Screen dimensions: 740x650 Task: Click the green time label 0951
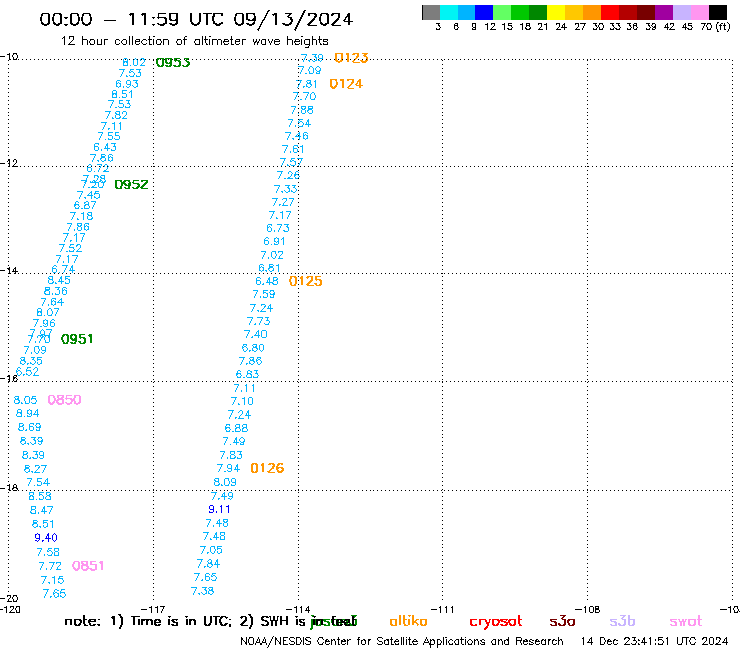(x=77, y=339)
